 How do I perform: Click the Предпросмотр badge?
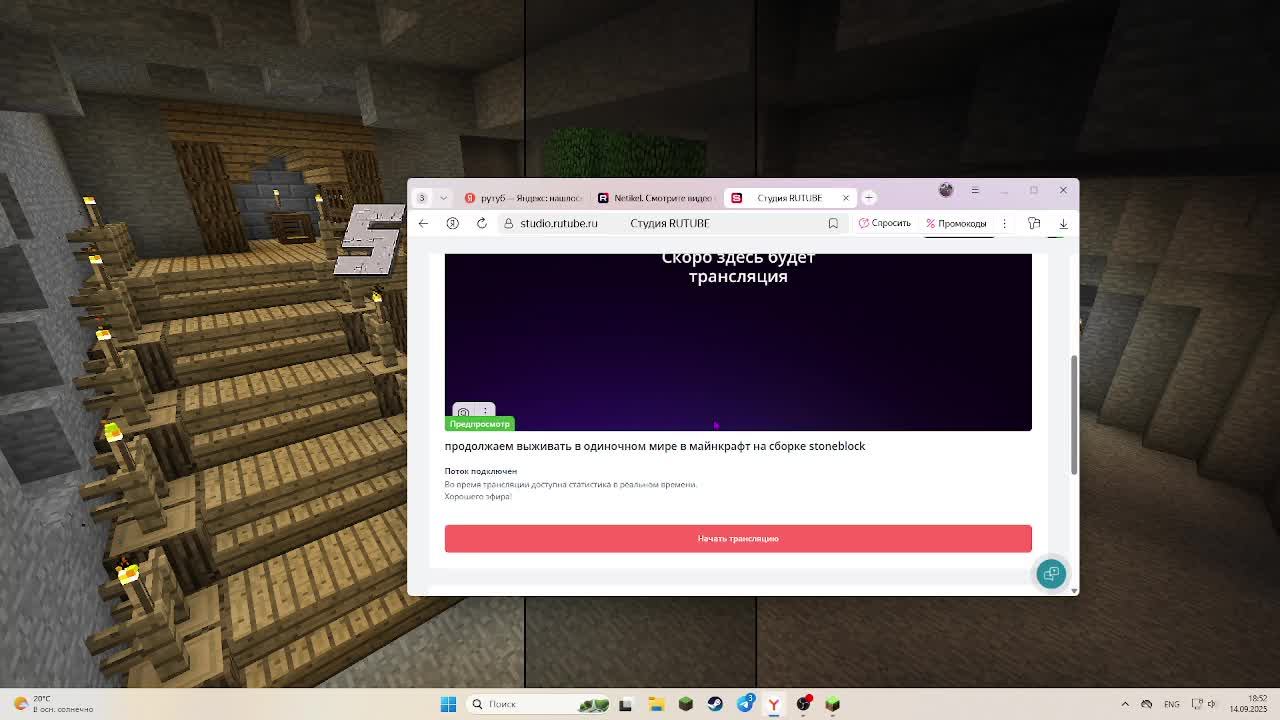pyautogui.click(x=479, y=424)
